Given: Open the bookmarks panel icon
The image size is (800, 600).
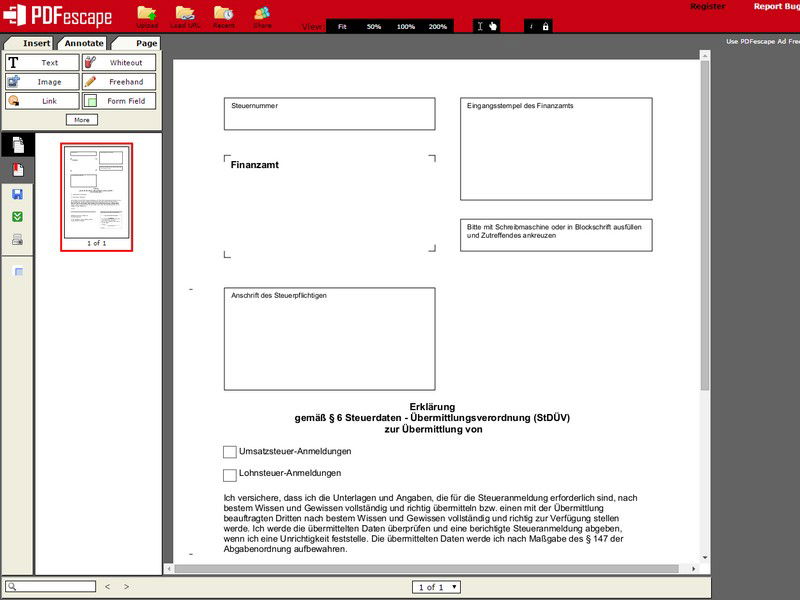Looking at the screenshot, I should coord(18,169).
